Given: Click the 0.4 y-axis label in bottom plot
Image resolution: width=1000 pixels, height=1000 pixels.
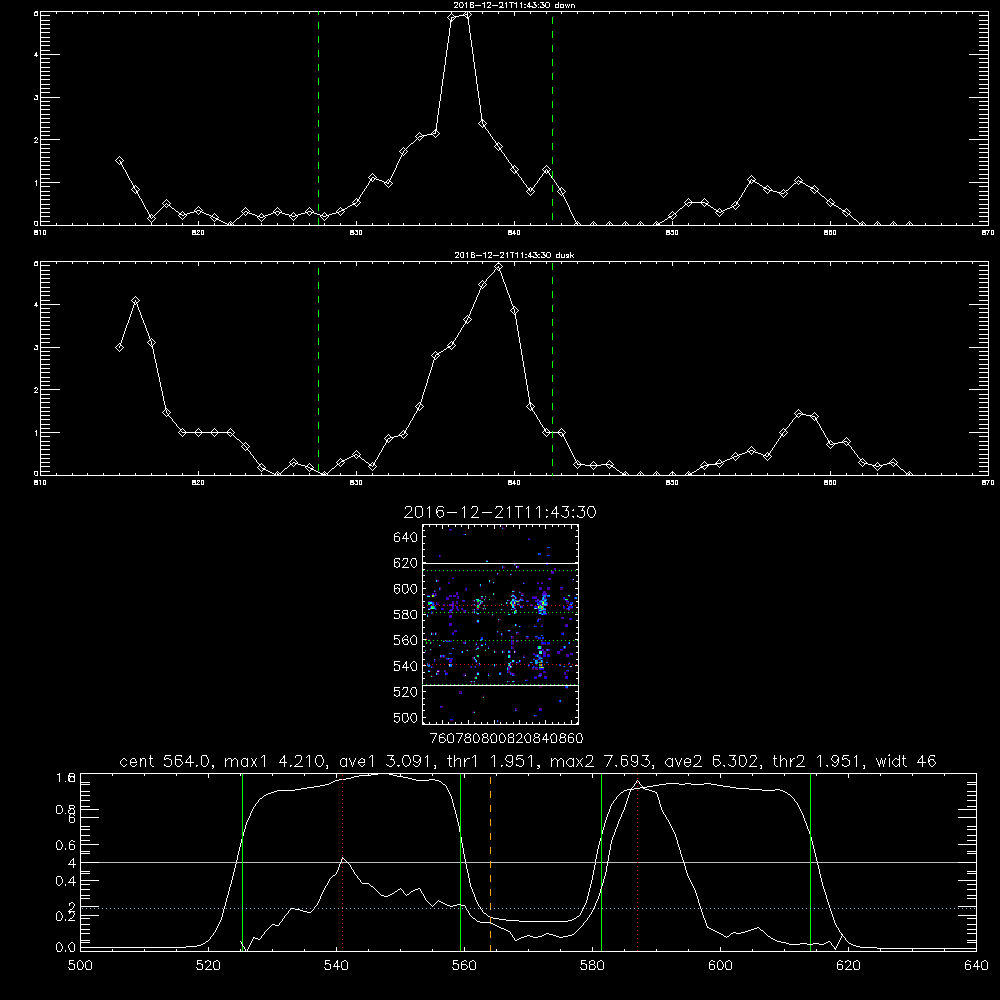Looking at the screenshot, I should click(x=66, y=881).
